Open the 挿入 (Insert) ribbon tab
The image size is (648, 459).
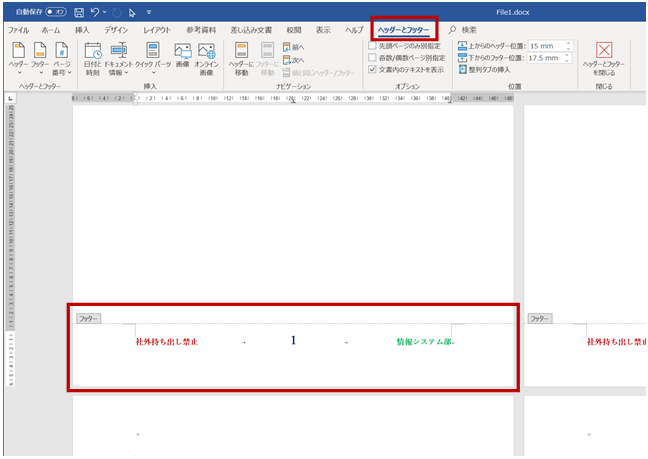click(x=82, y=30)
